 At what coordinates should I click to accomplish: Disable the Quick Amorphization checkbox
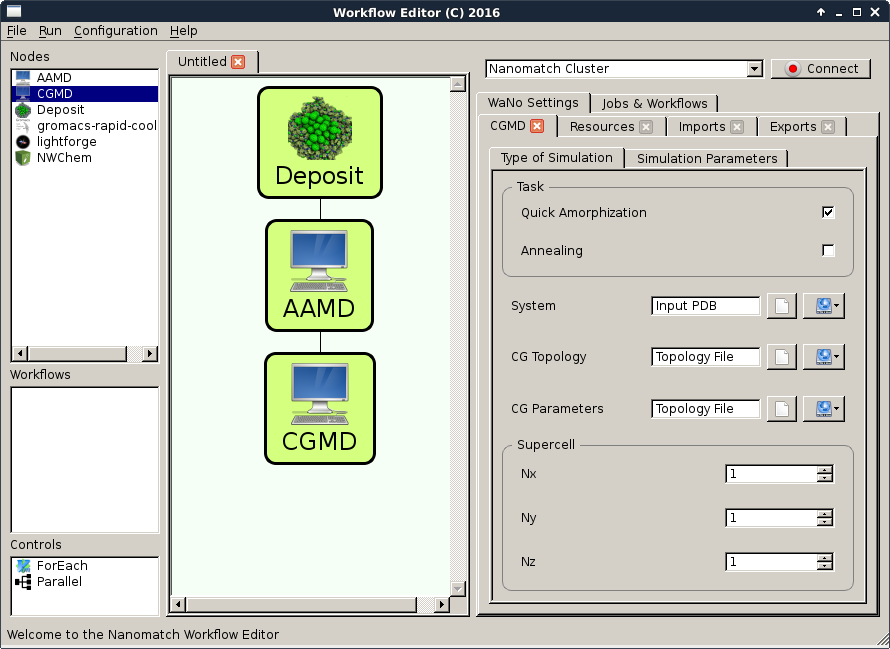pos(828,213)
